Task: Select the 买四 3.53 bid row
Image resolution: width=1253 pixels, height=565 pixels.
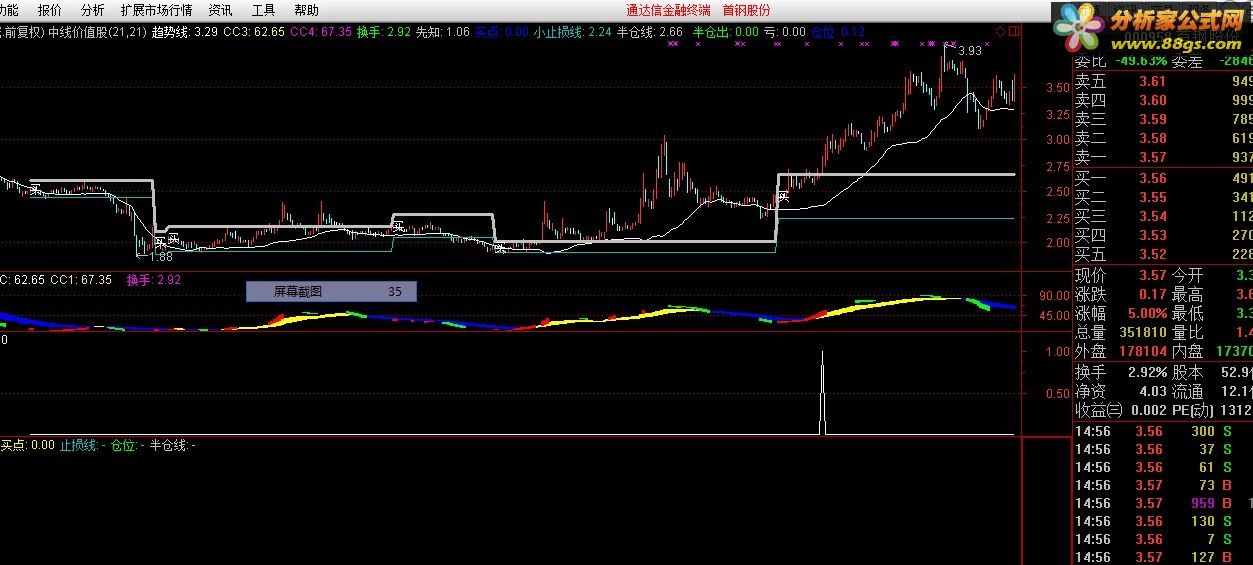Action: coord(1163,236)
